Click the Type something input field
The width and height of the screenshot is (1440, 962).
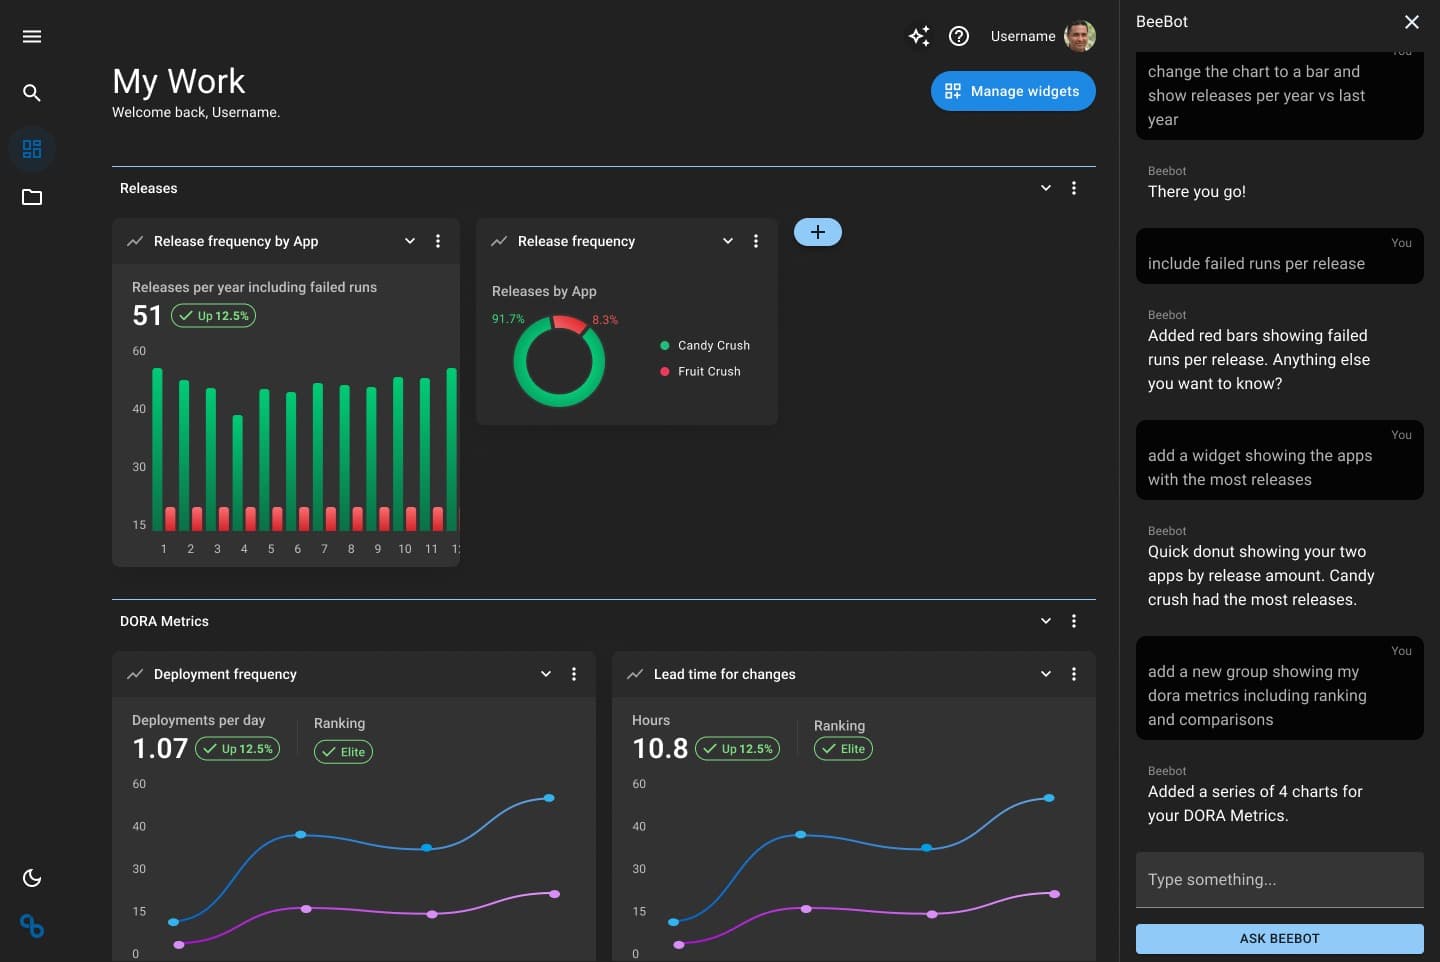tap(1280, 880)
